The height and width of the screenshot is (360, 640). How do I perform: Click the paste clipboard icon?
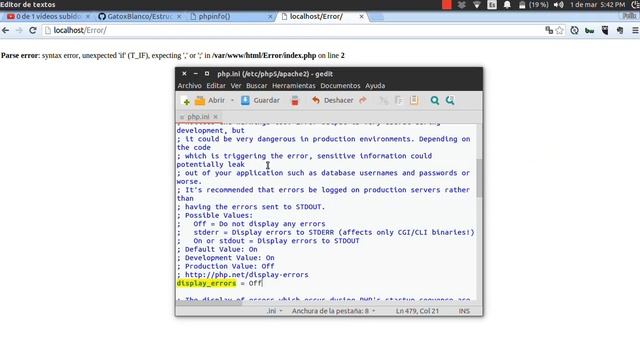(x=414, y=100)
